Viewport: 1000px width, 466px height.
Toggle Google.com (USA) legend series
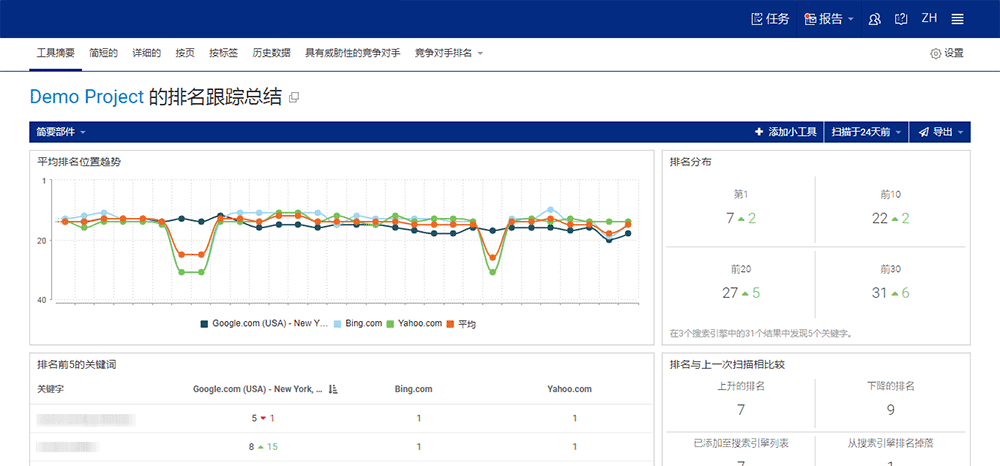click(x=264, y=324)
